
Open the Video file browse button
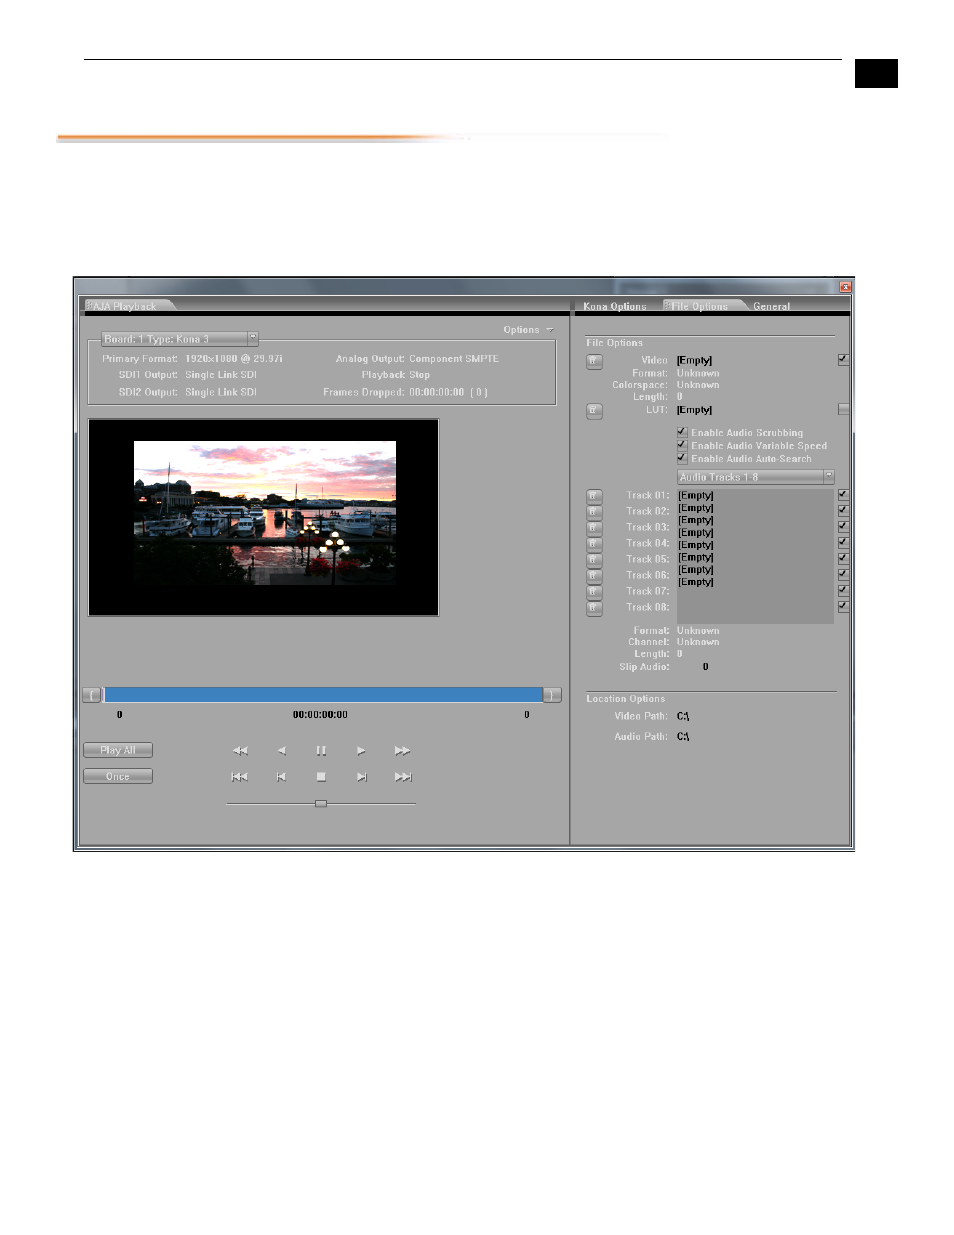594,361
